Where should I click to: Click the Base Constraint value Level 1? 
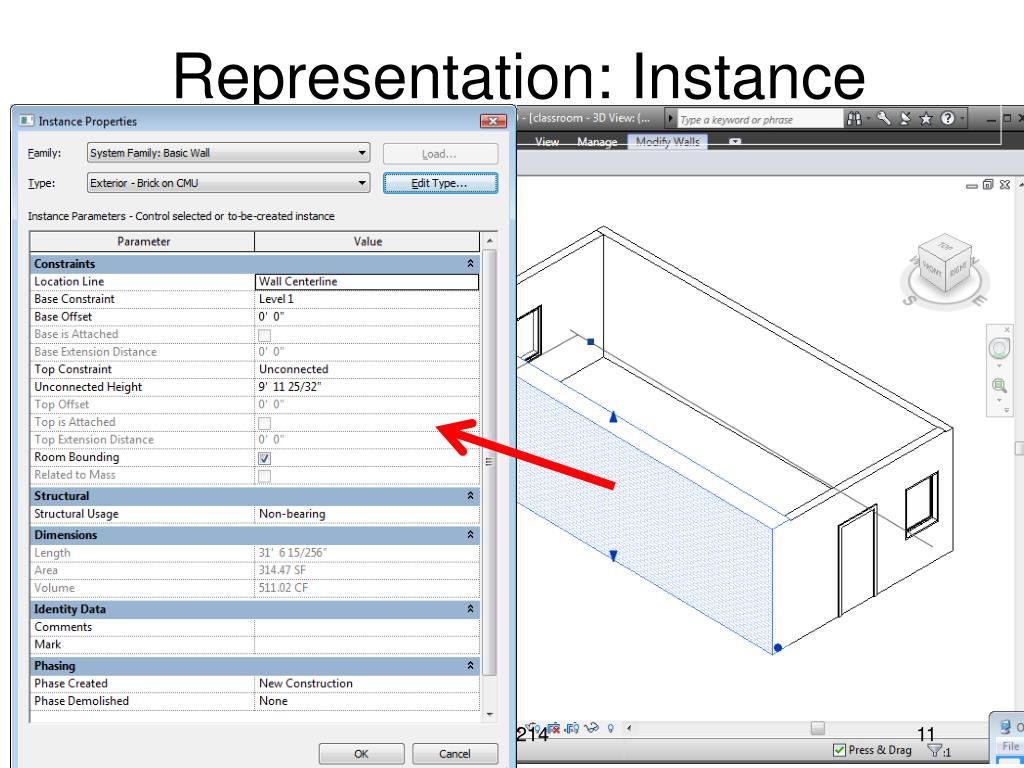tap(367, 299)
